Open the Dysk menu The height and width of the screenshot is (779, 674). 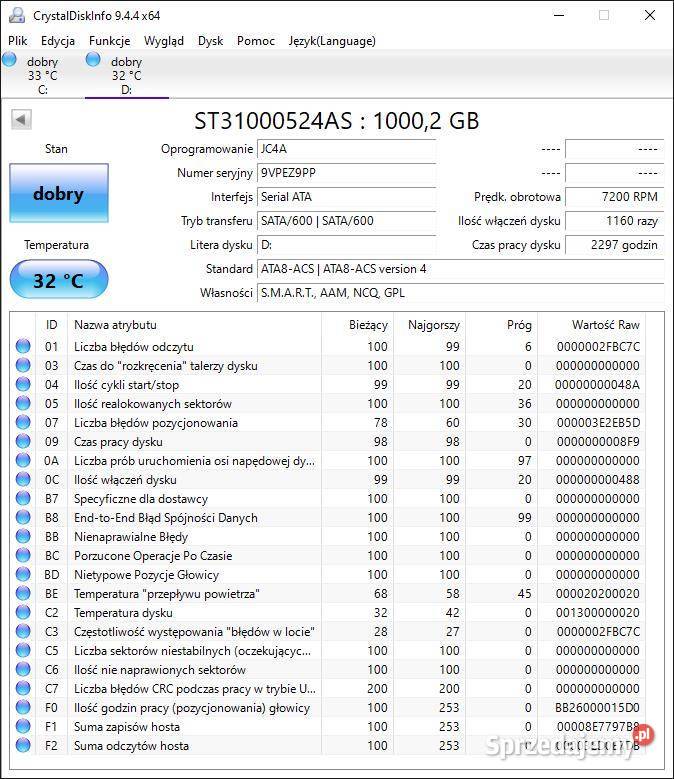coord(210,41)
